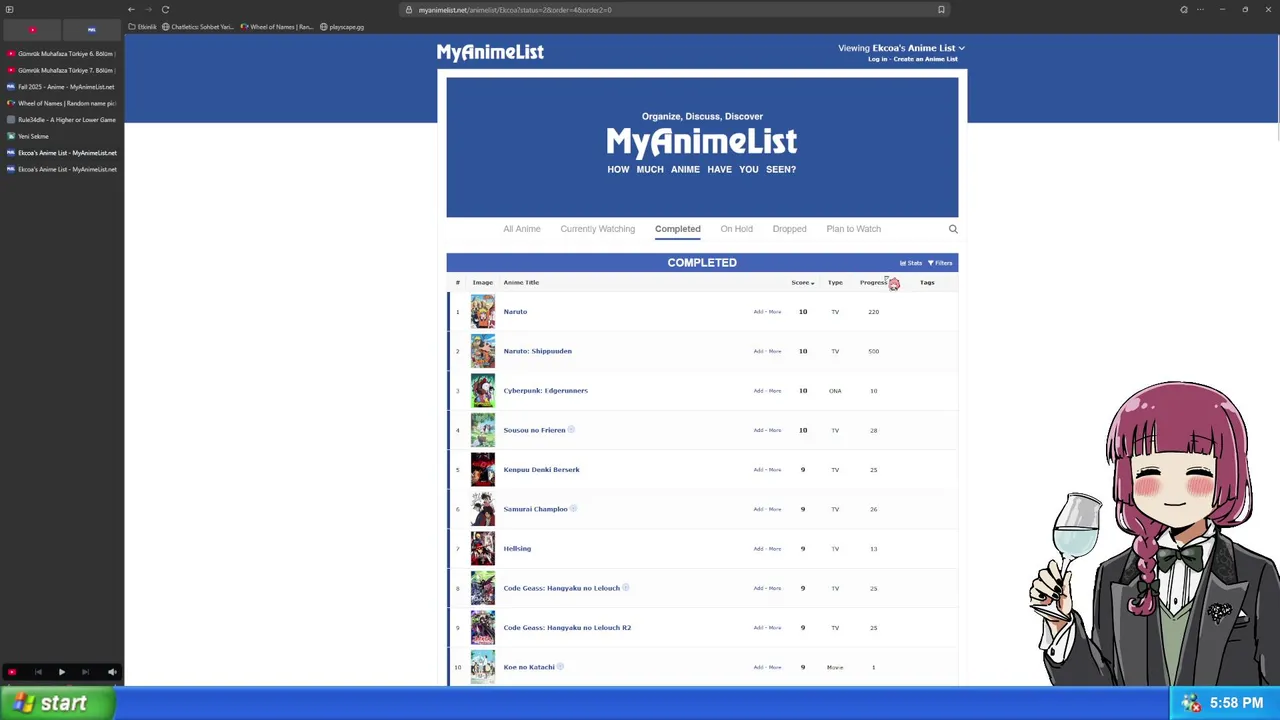1280x720 pixels.
Task: Sort the list by the Score column
Action: 802,283
